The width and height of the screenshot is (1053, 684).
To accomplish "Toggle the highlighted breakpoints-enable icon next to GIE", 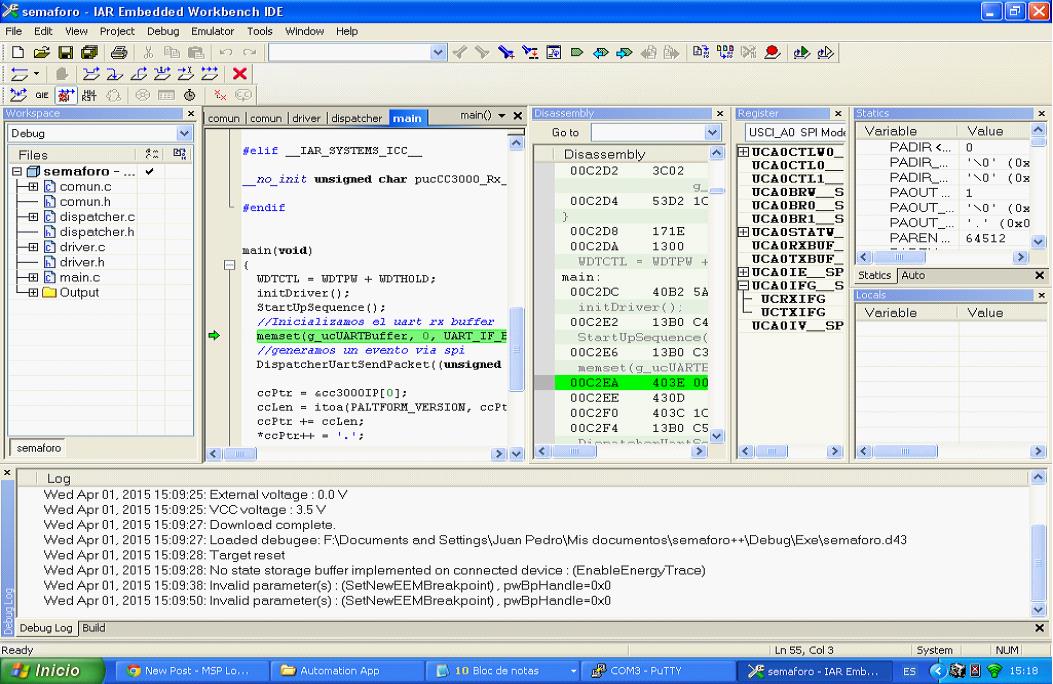I will tap(66, 95).
